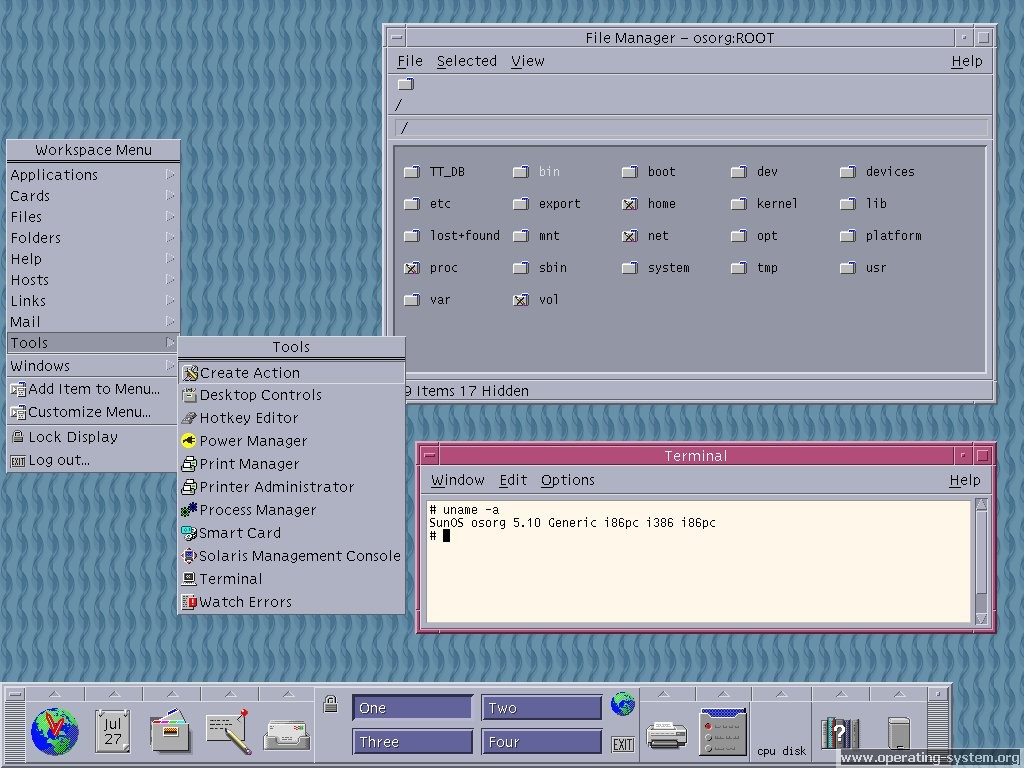The image size is (1024, 768).
Task: Open the Edit menu in Terminal
Action: (513, 480)
